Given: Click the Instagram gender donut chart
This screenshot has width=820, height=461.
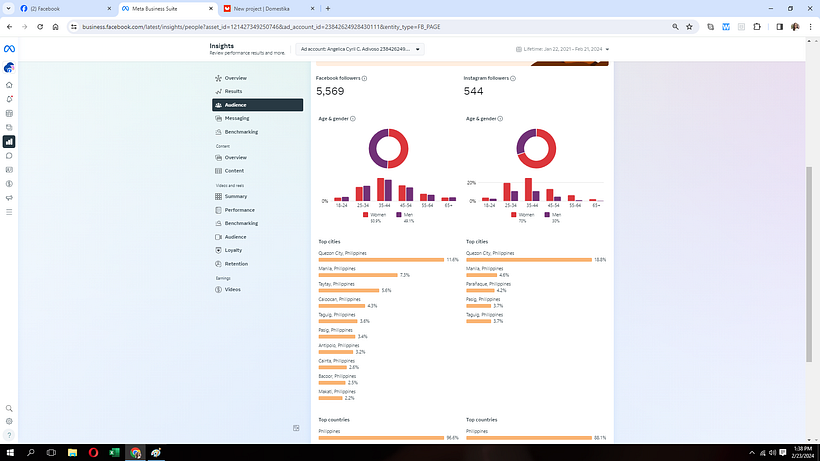Looking at the screenshot, I should 536,148.
